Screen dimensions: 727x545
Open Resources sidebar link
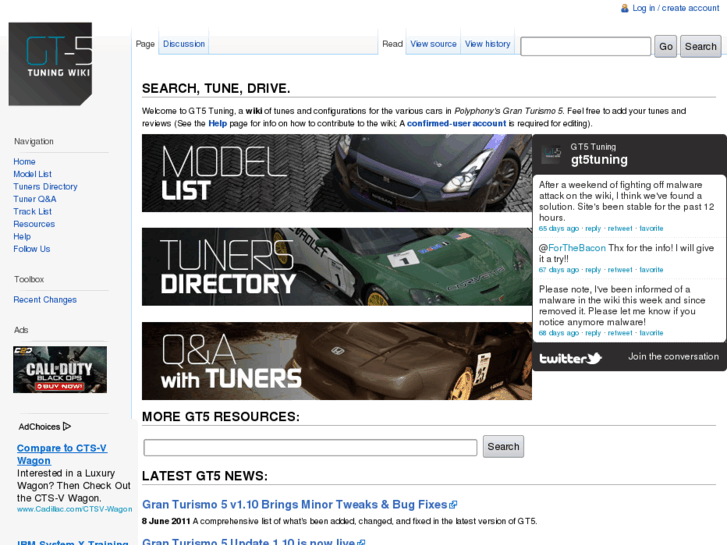(x=34, y=224)
